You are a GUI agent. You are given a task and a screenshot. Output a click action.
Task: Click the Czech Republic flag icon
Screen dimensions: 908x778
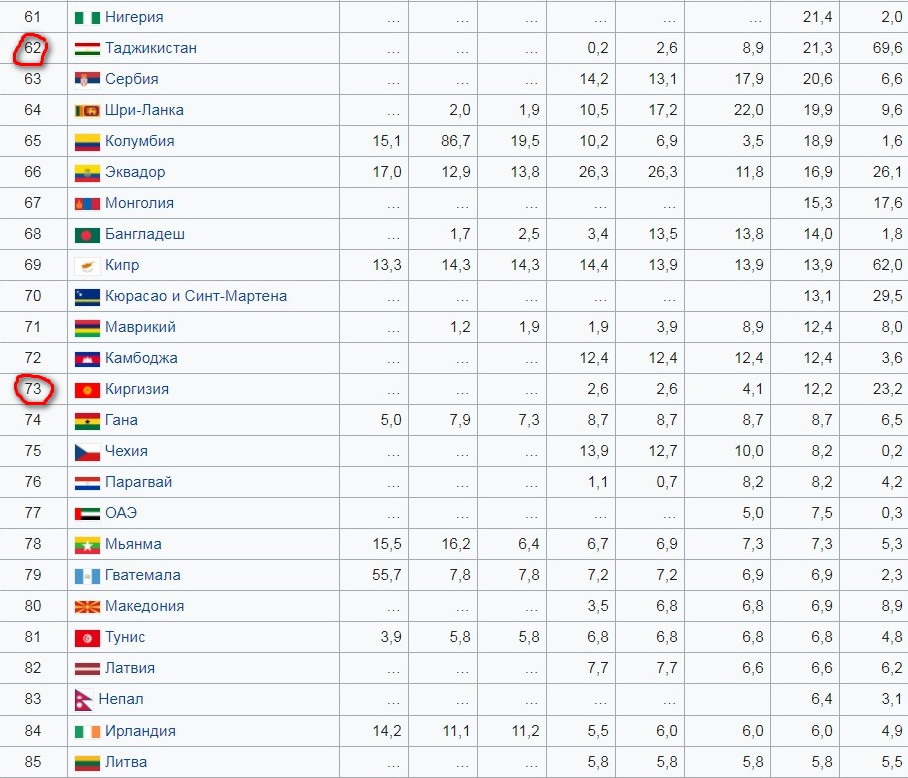87,451
